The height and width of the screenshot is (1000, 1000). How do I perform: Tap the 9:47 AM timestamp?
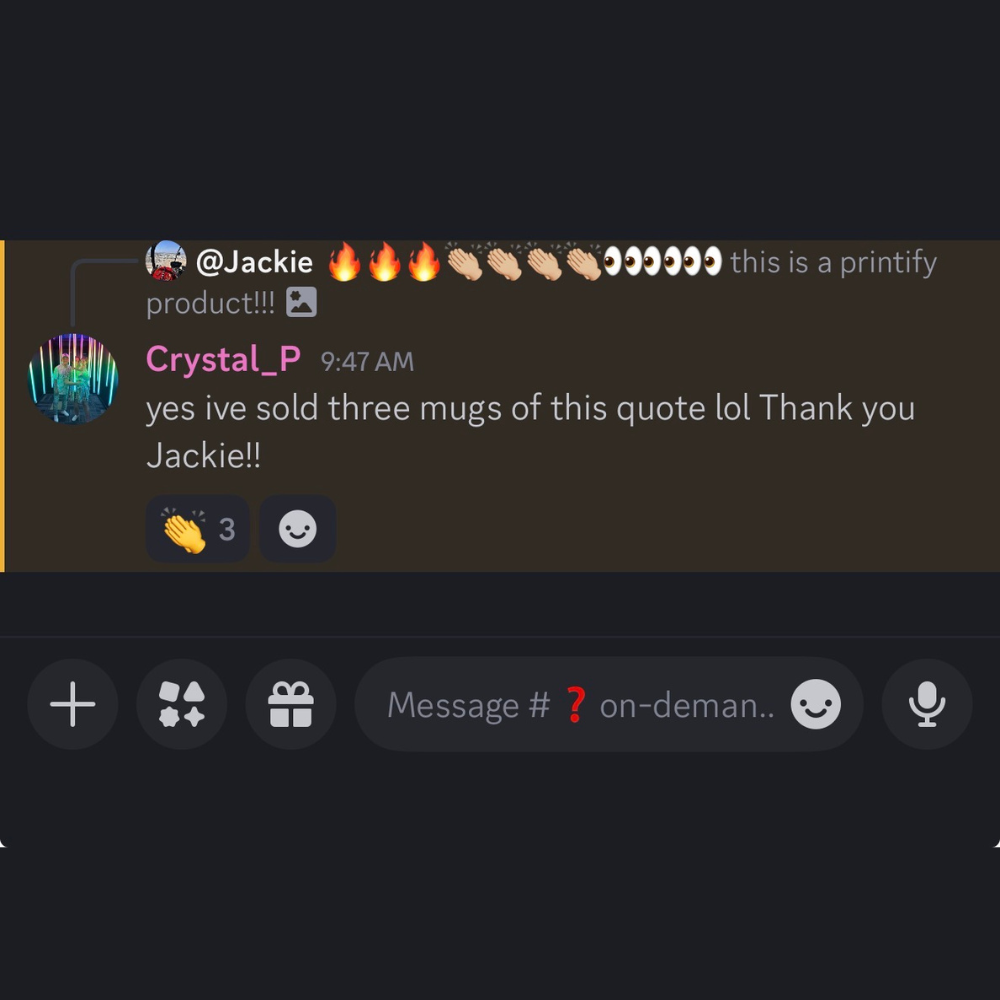coord(367,362)
